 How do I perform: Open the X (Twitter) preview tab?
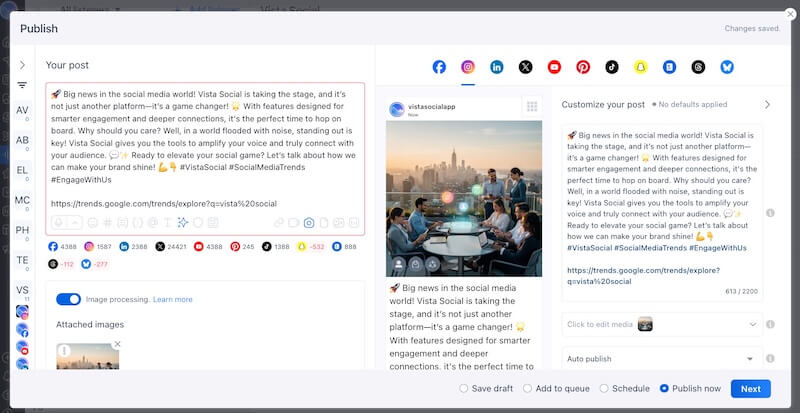coord(526,67)
